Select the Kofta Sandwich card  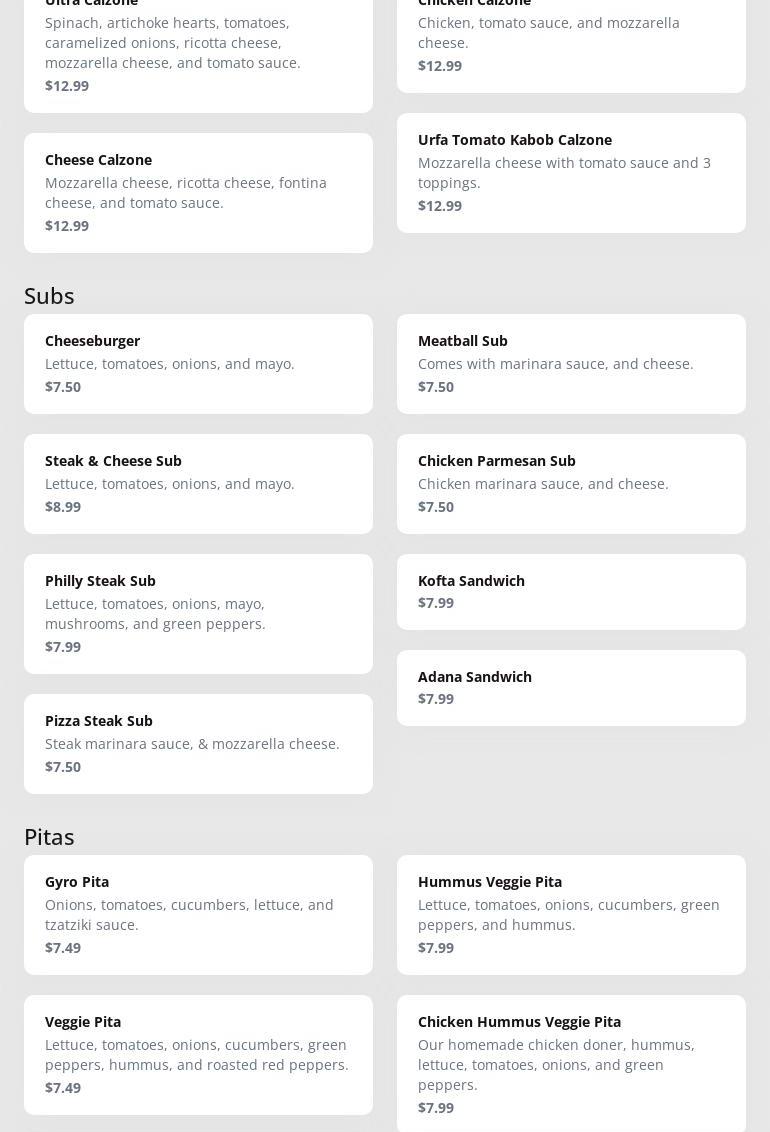click(x=571, y=591)
